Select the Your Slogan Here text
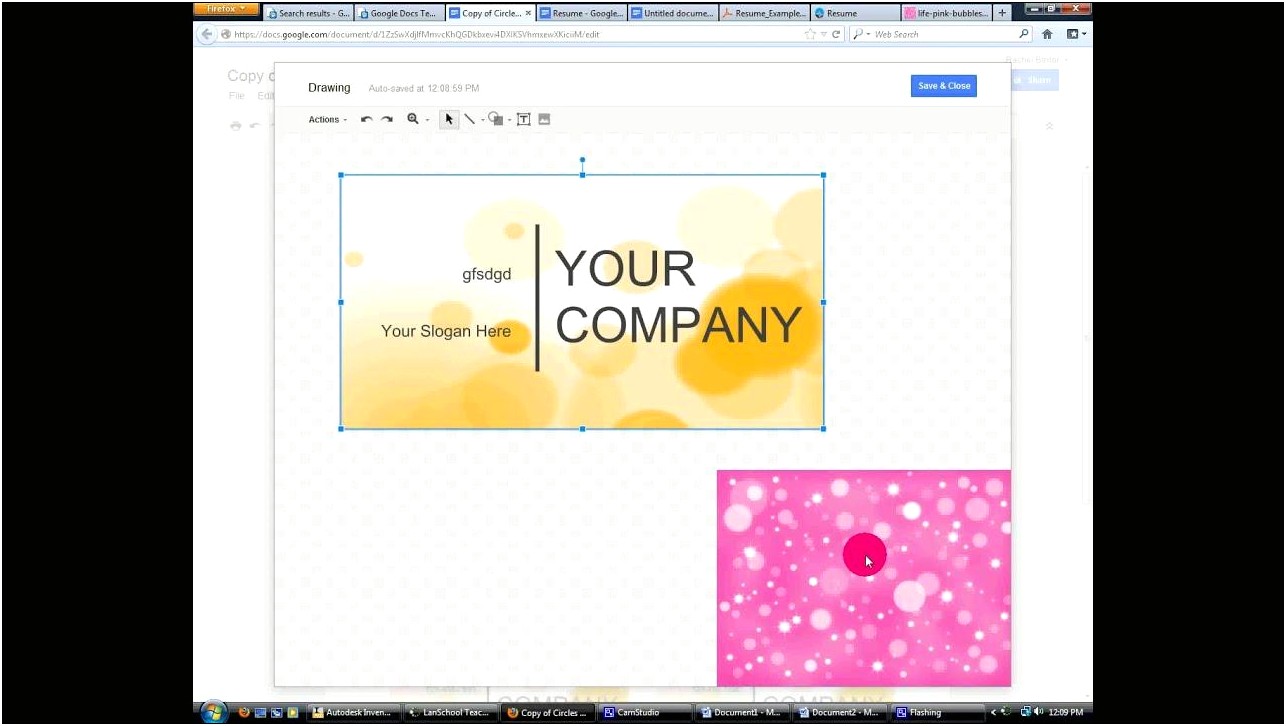 pyautogui.click(x=446, y=331)
